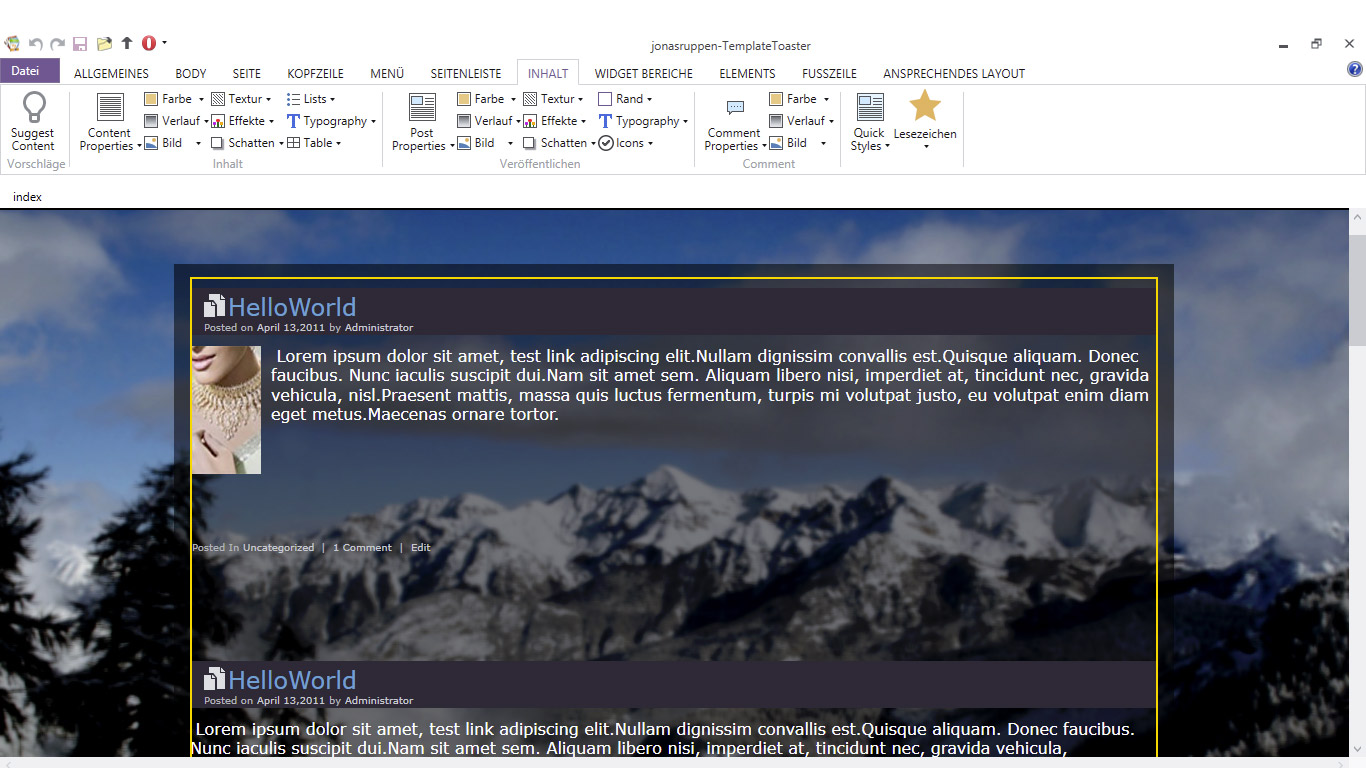Click the Post Properties icon
Image resolution: width=1366 pixels, height=768 pixels.
coord(422,108)
